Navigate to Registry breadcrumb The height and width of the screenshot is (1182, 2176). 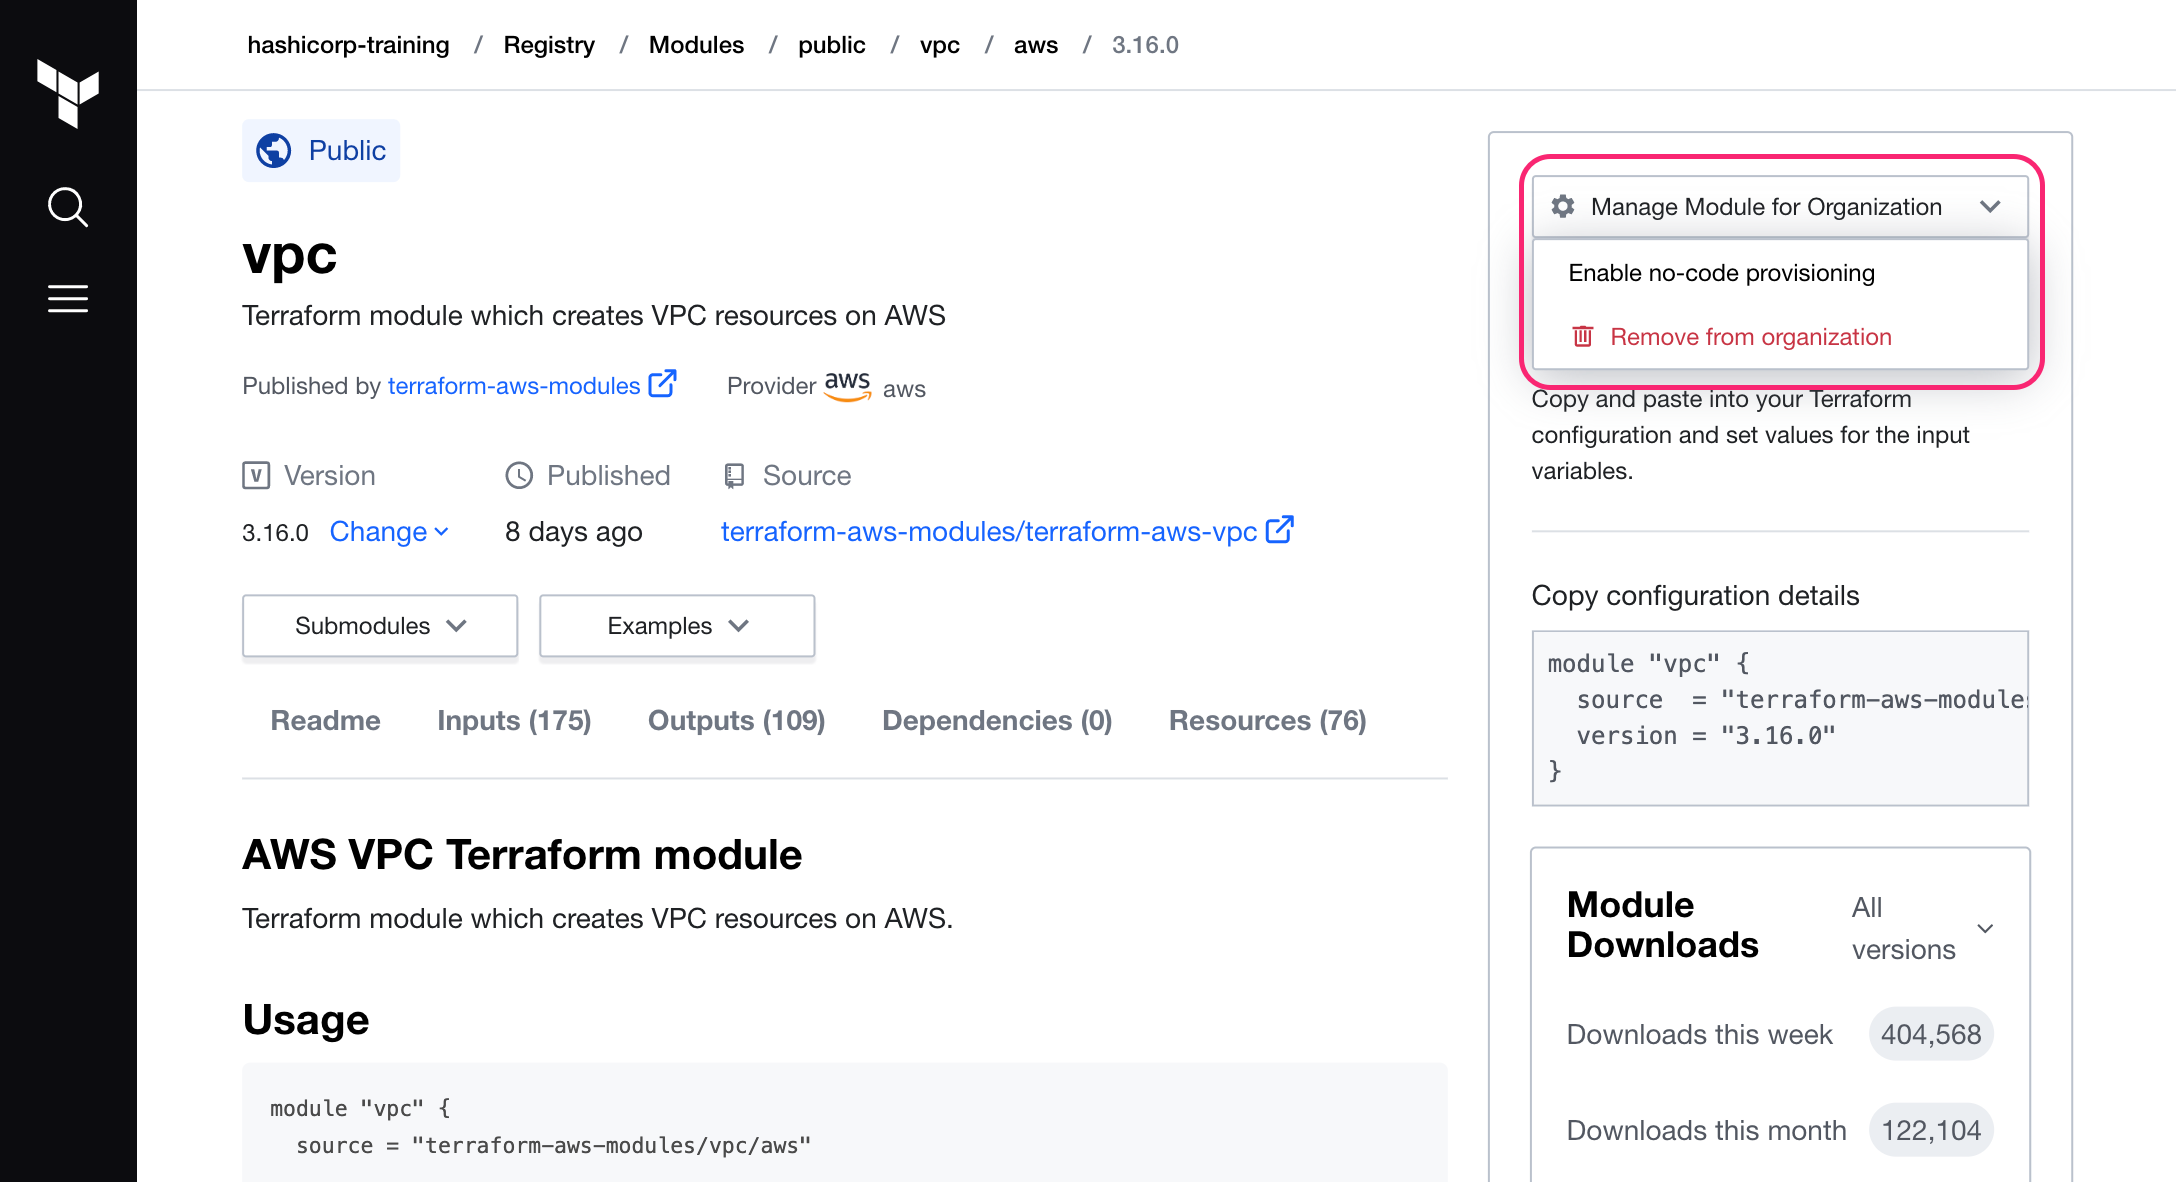pyautogui.click(x=549, y=45)
